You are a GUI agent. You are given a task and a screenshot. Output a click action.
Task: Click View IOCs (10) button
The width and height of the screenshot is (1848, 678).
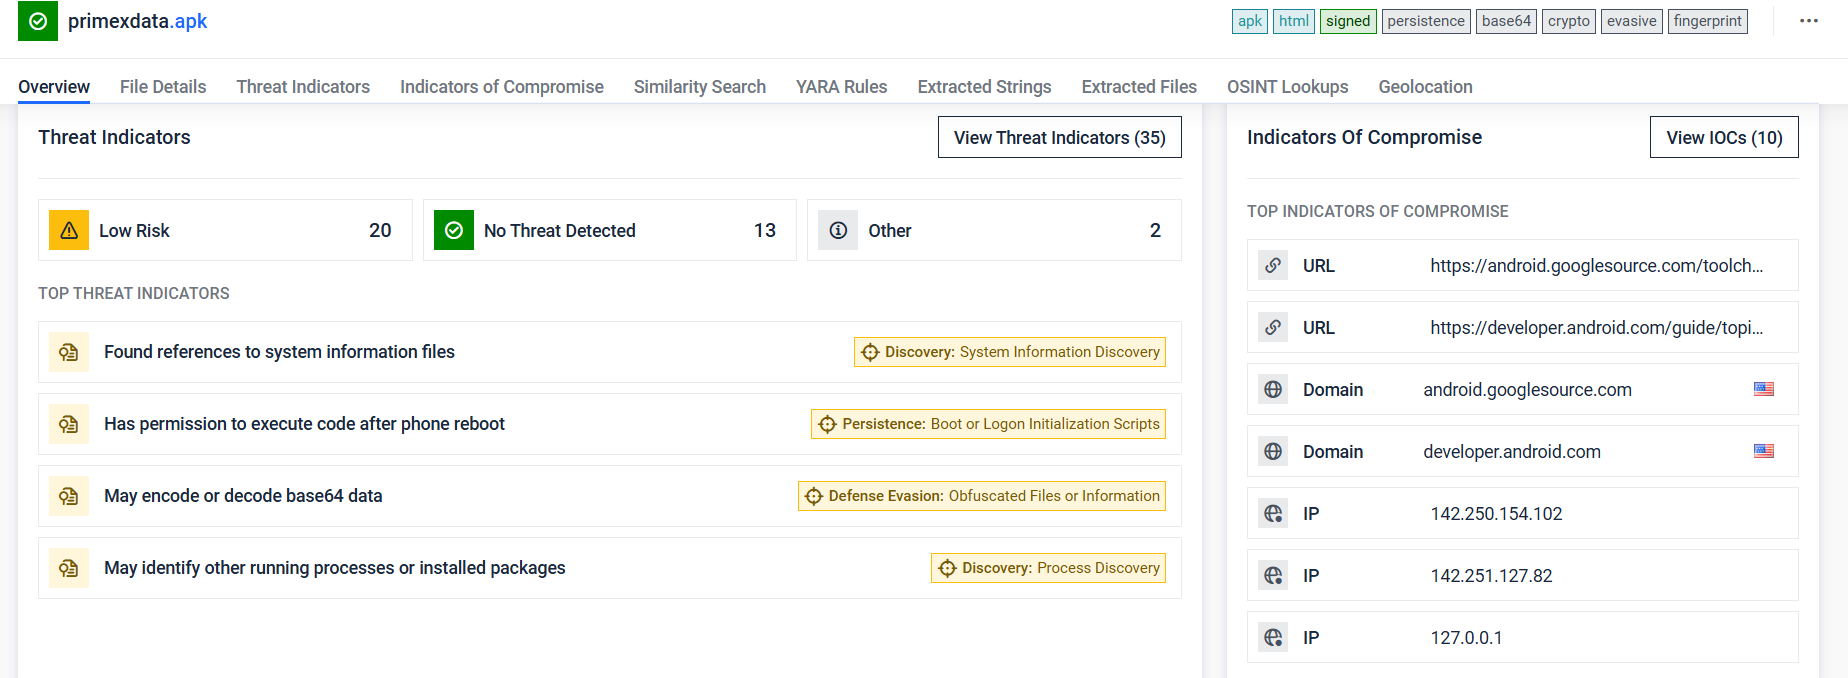point(1724,137)
